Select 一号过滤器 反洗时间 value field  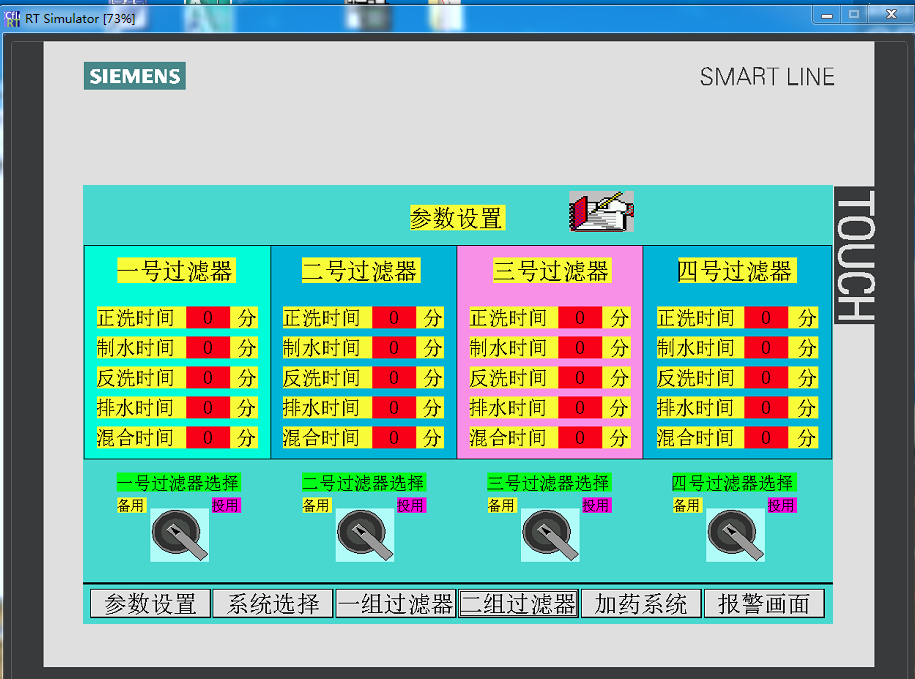coord(208,377)
